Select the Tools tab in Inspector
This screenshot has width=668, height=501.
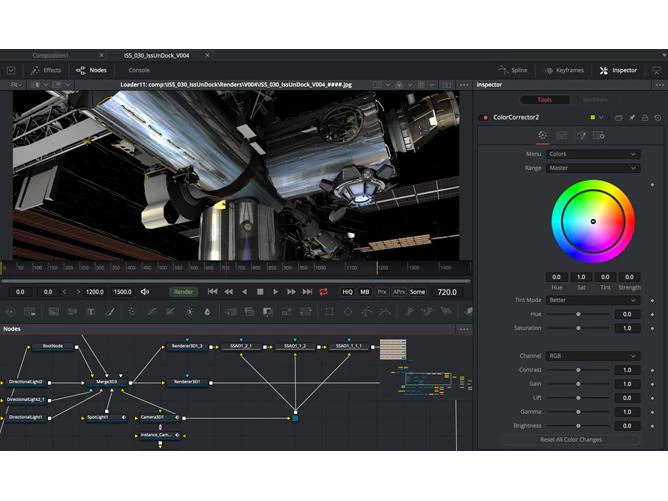point(544,100)
